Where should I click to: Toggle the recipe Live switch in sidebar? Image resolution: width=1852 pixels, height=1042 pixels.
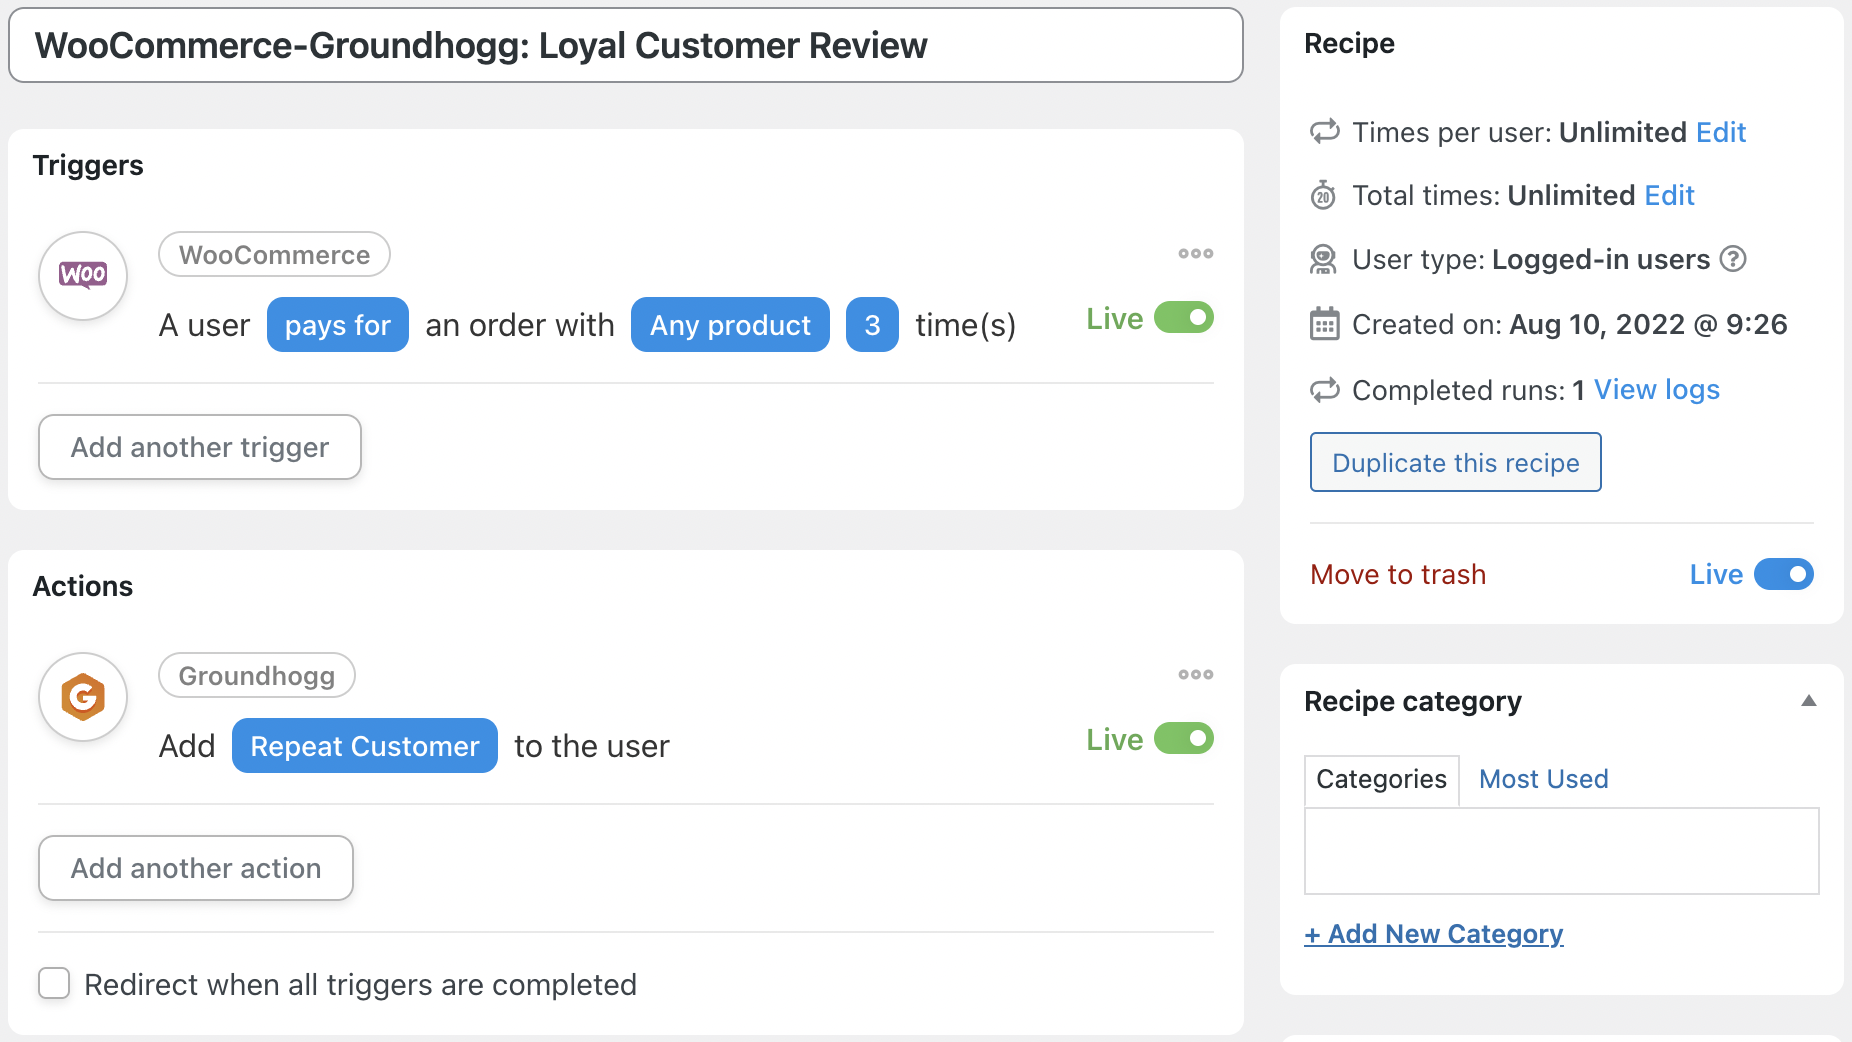coord(1784,574)
